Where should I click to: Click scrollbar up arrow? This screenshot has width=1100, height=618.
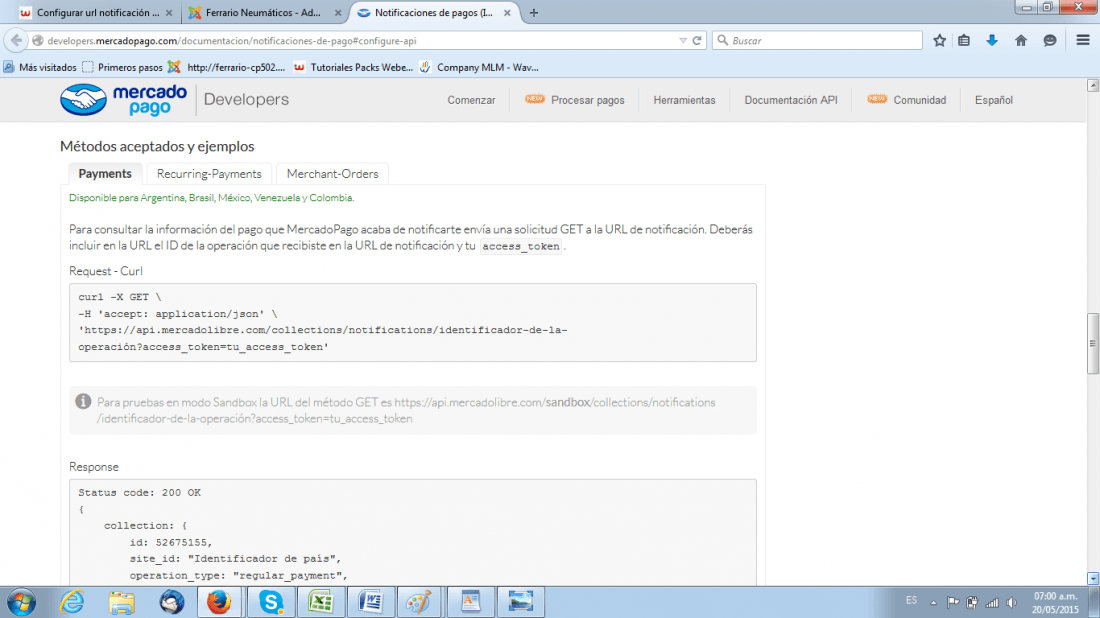click(1092, 86)
